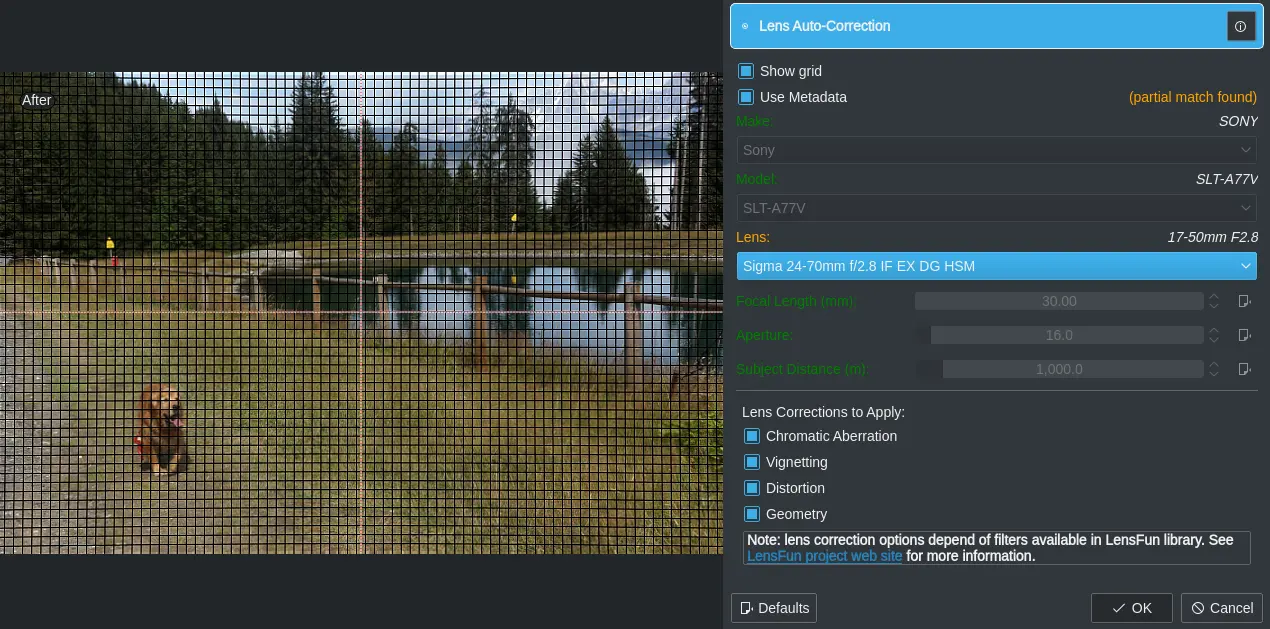Cancel the Lens Auto-Correction dialog
This screenshot has width=1270, height=629.
coord(1221,608)
